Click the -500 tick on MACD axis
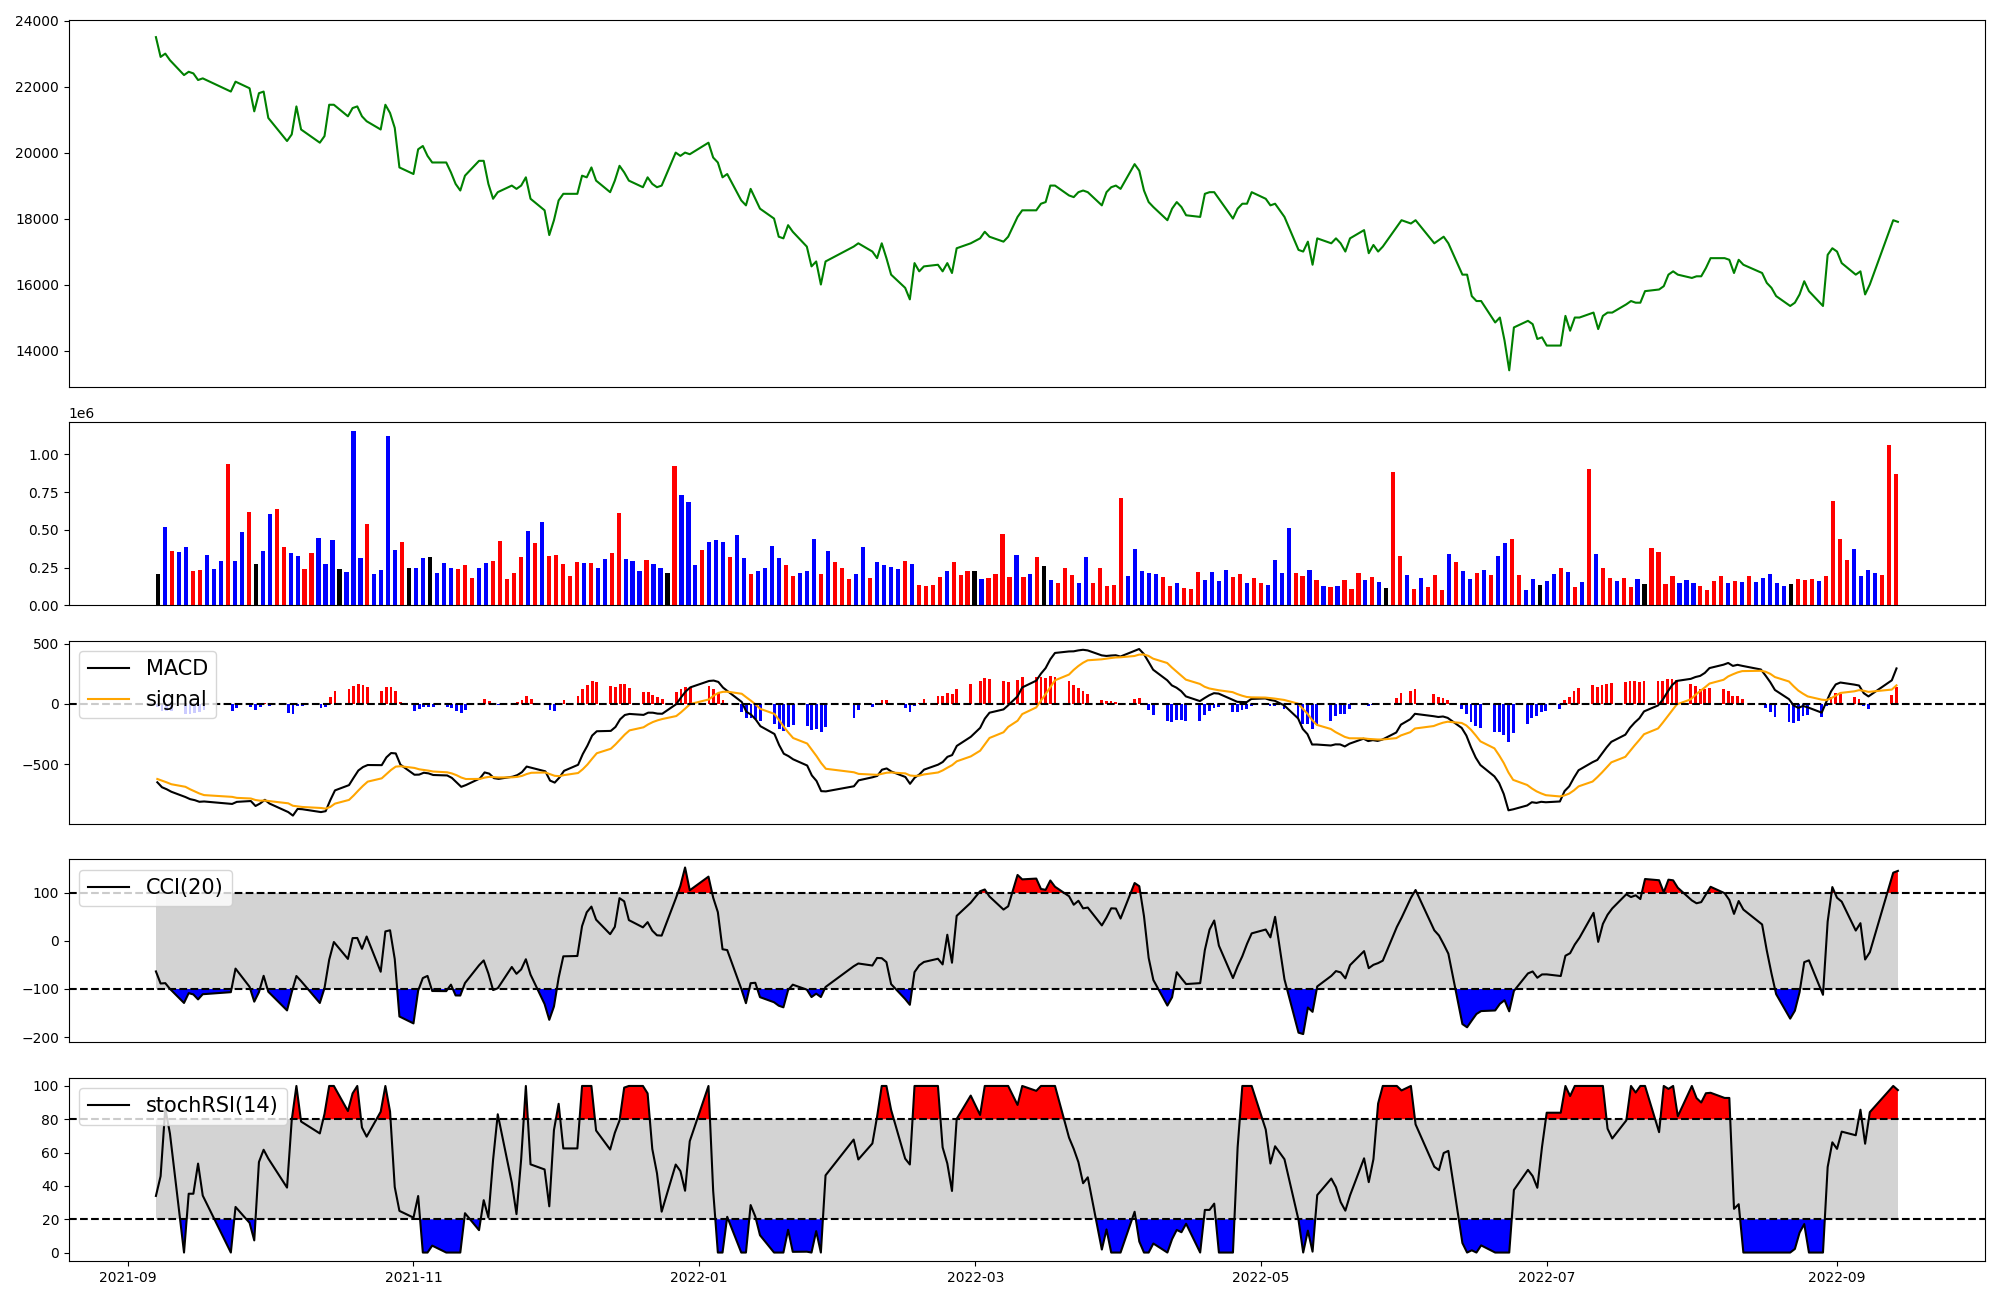 click(41, 765)
